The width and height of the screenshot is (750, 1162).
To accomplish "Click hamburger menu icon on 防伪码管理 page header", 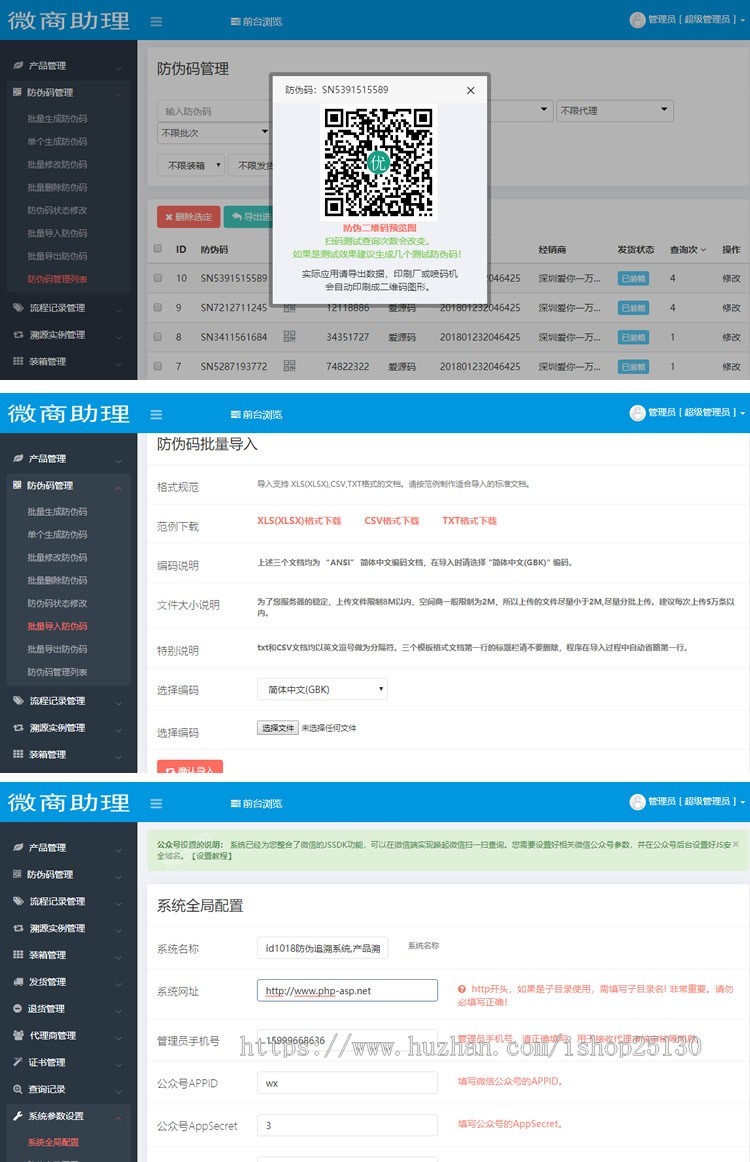I will tap(156, 21).
